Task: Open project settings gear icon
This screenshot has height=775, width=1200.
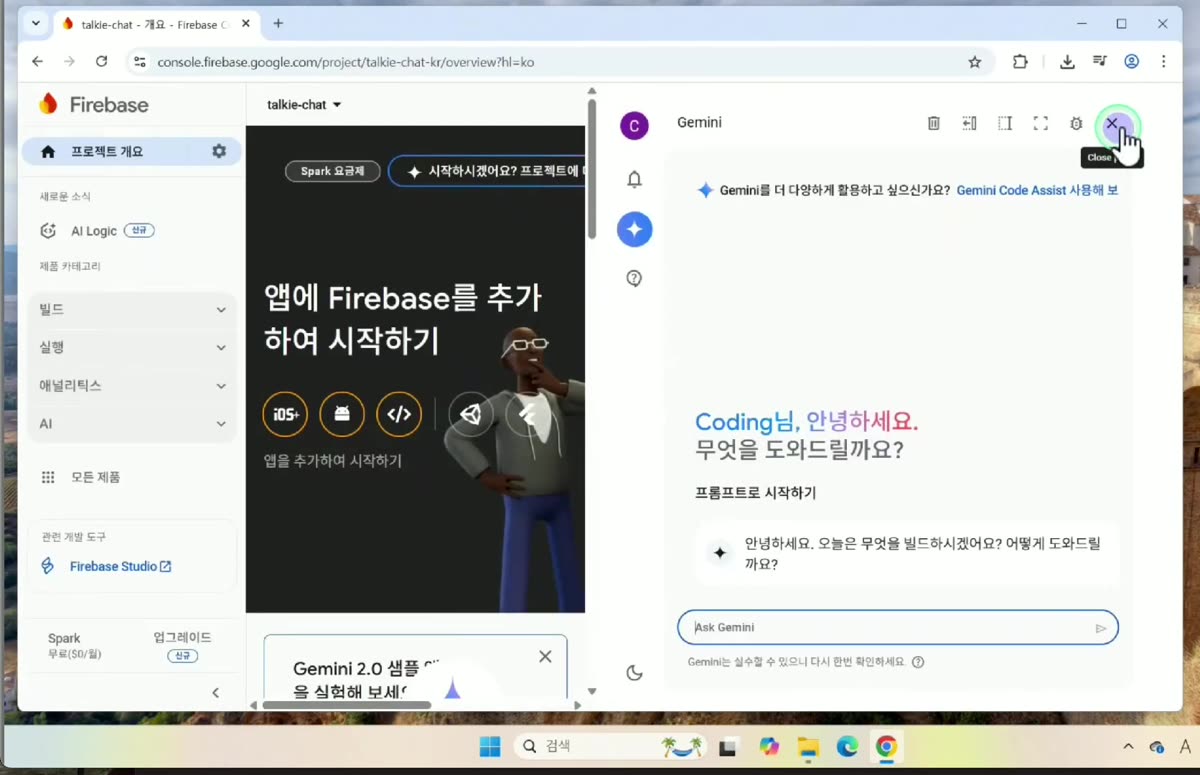Action: (x=219, y=151)
